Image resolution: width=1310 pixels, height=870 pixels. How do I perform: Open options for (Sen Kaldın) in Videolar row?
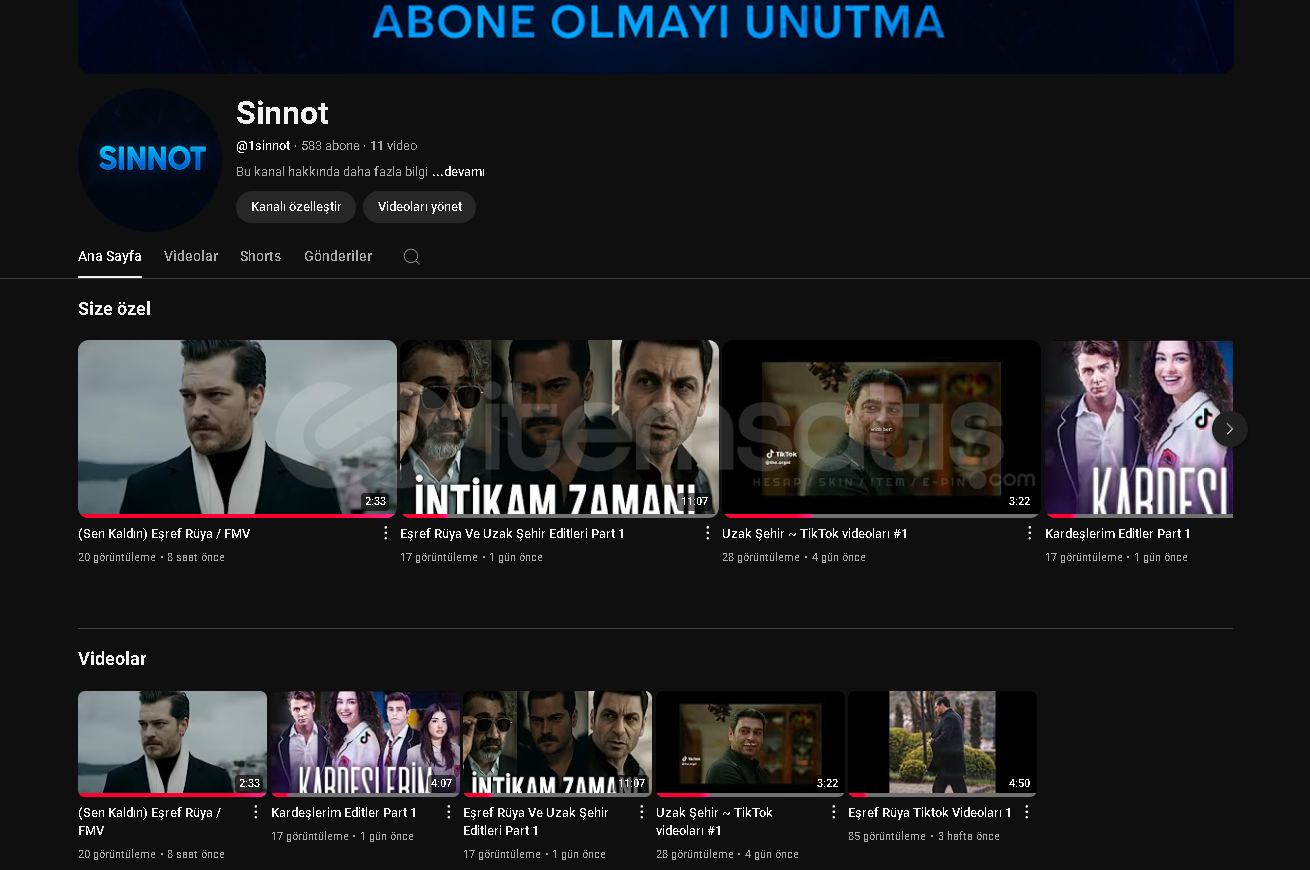[x=255, y=812]
